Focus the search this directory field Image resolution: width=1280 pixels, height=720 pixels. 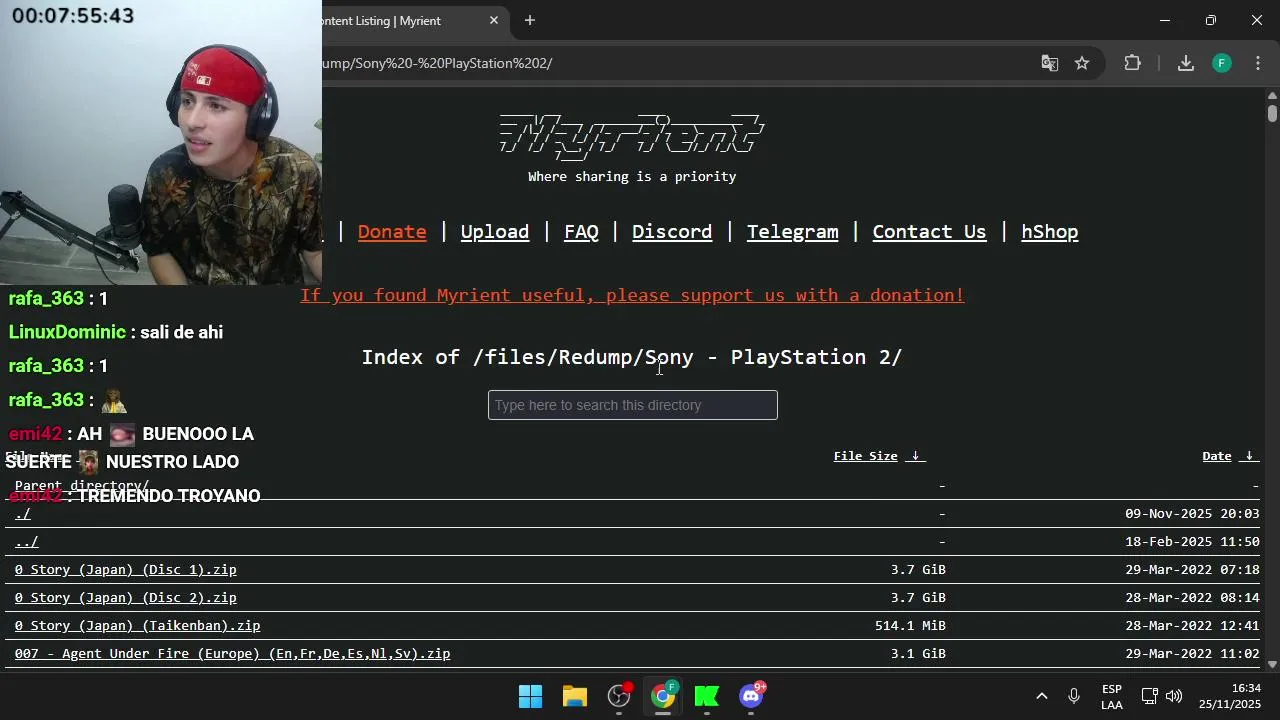point(633,405)
